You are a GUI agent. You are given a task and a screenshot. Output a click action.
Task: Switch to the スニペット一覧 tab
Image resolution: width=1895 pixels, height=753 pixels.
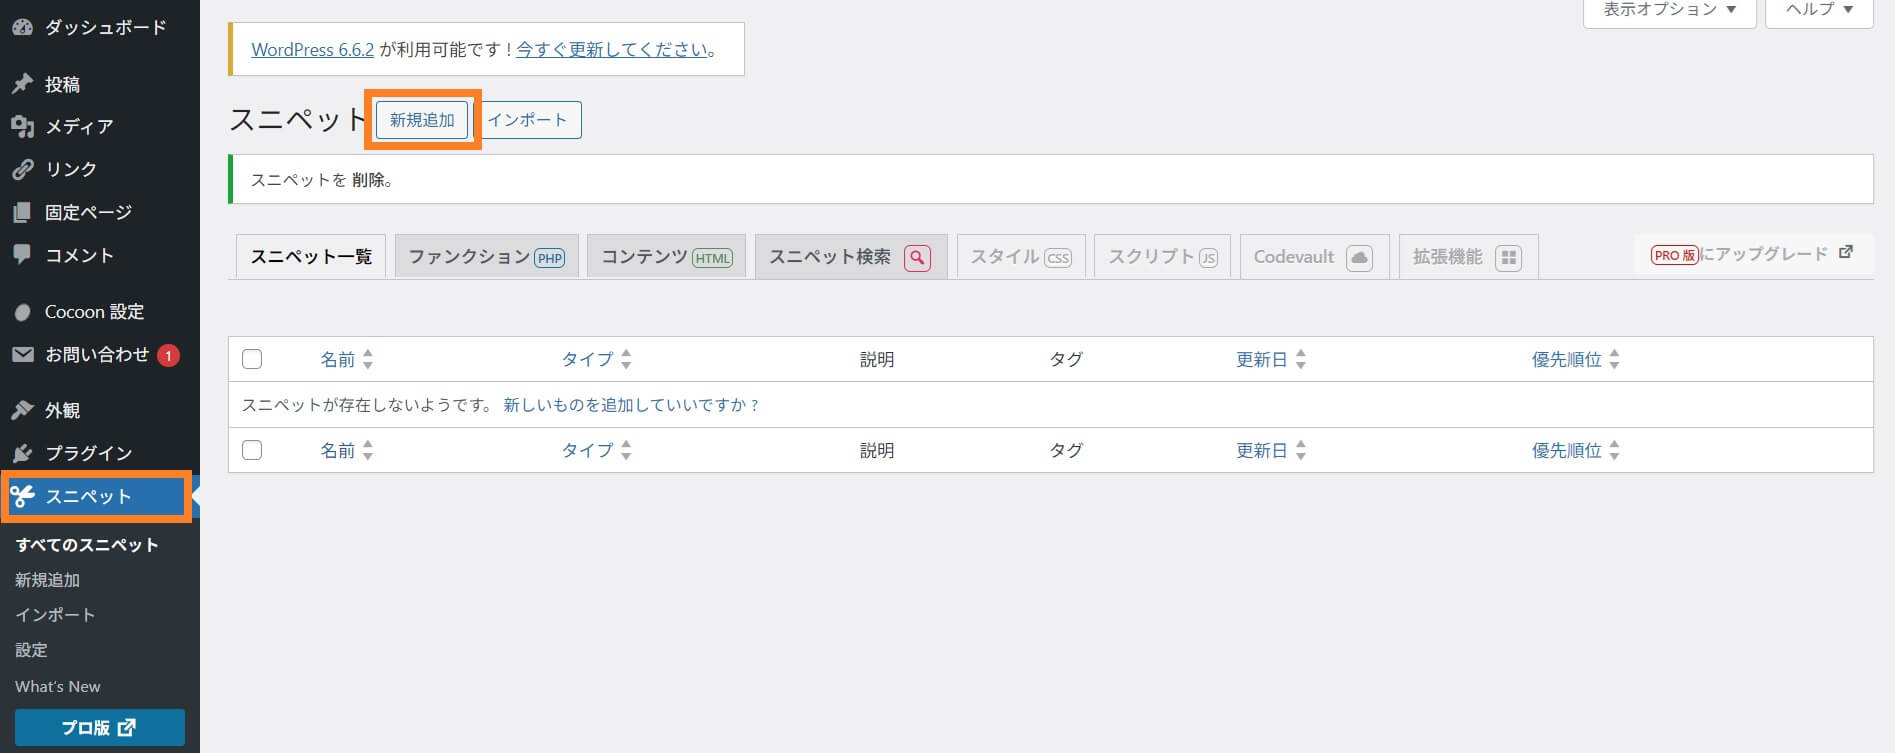point(311,257)
